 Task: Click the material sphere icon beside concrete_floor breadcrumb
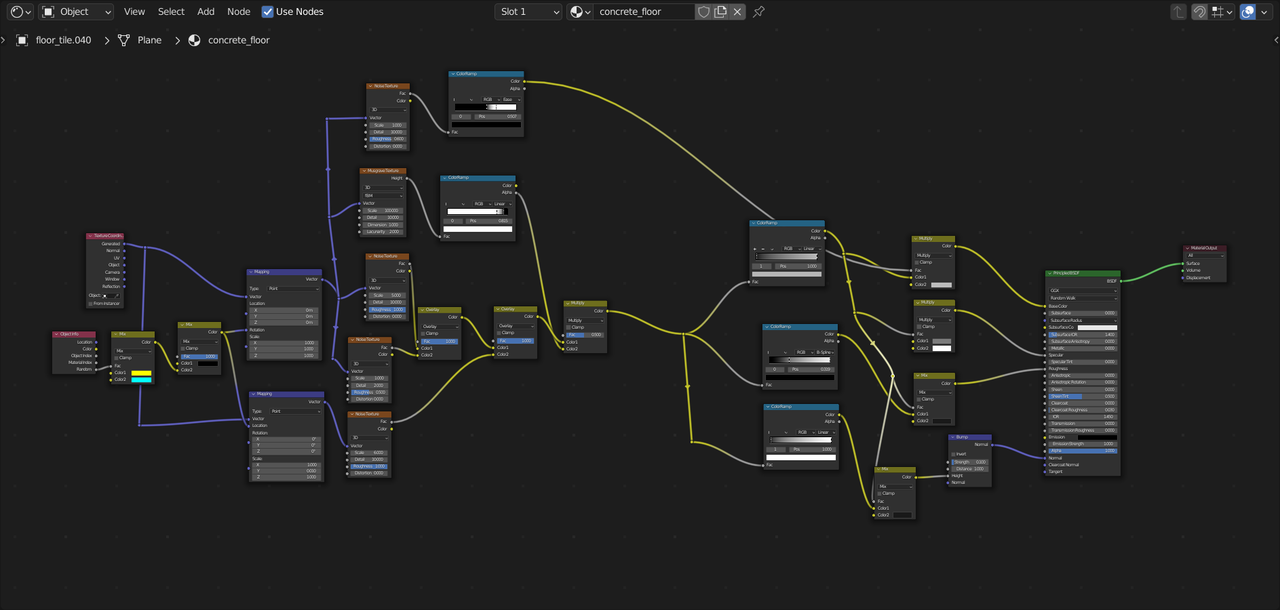coord(194,40)
